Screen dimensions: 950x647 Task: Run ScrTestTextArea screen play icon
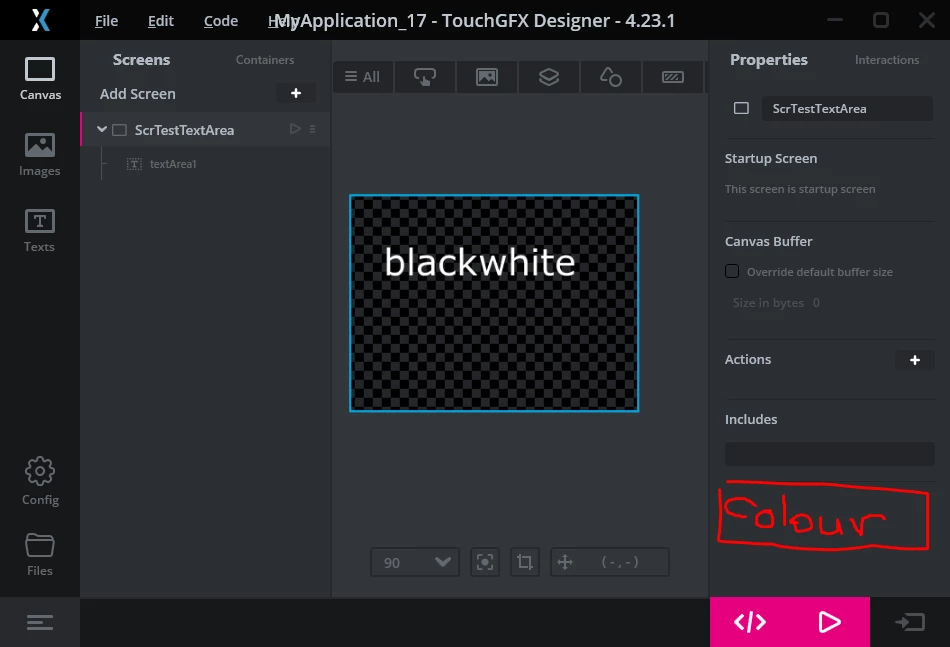coord(295,129)
